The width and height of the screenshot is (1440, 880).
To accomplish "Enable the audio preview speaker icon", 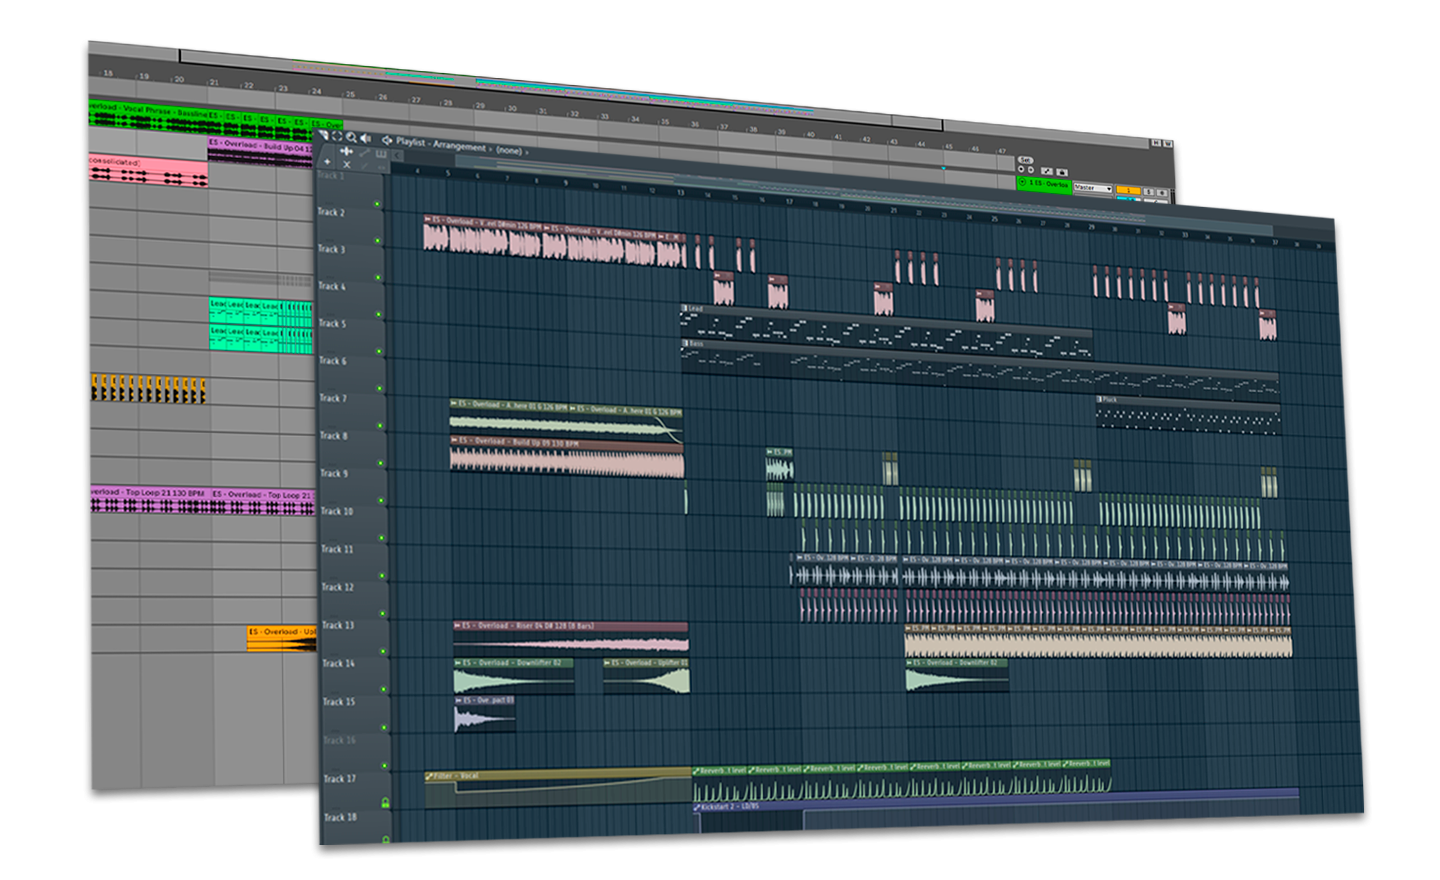I will tap(366, 137).
